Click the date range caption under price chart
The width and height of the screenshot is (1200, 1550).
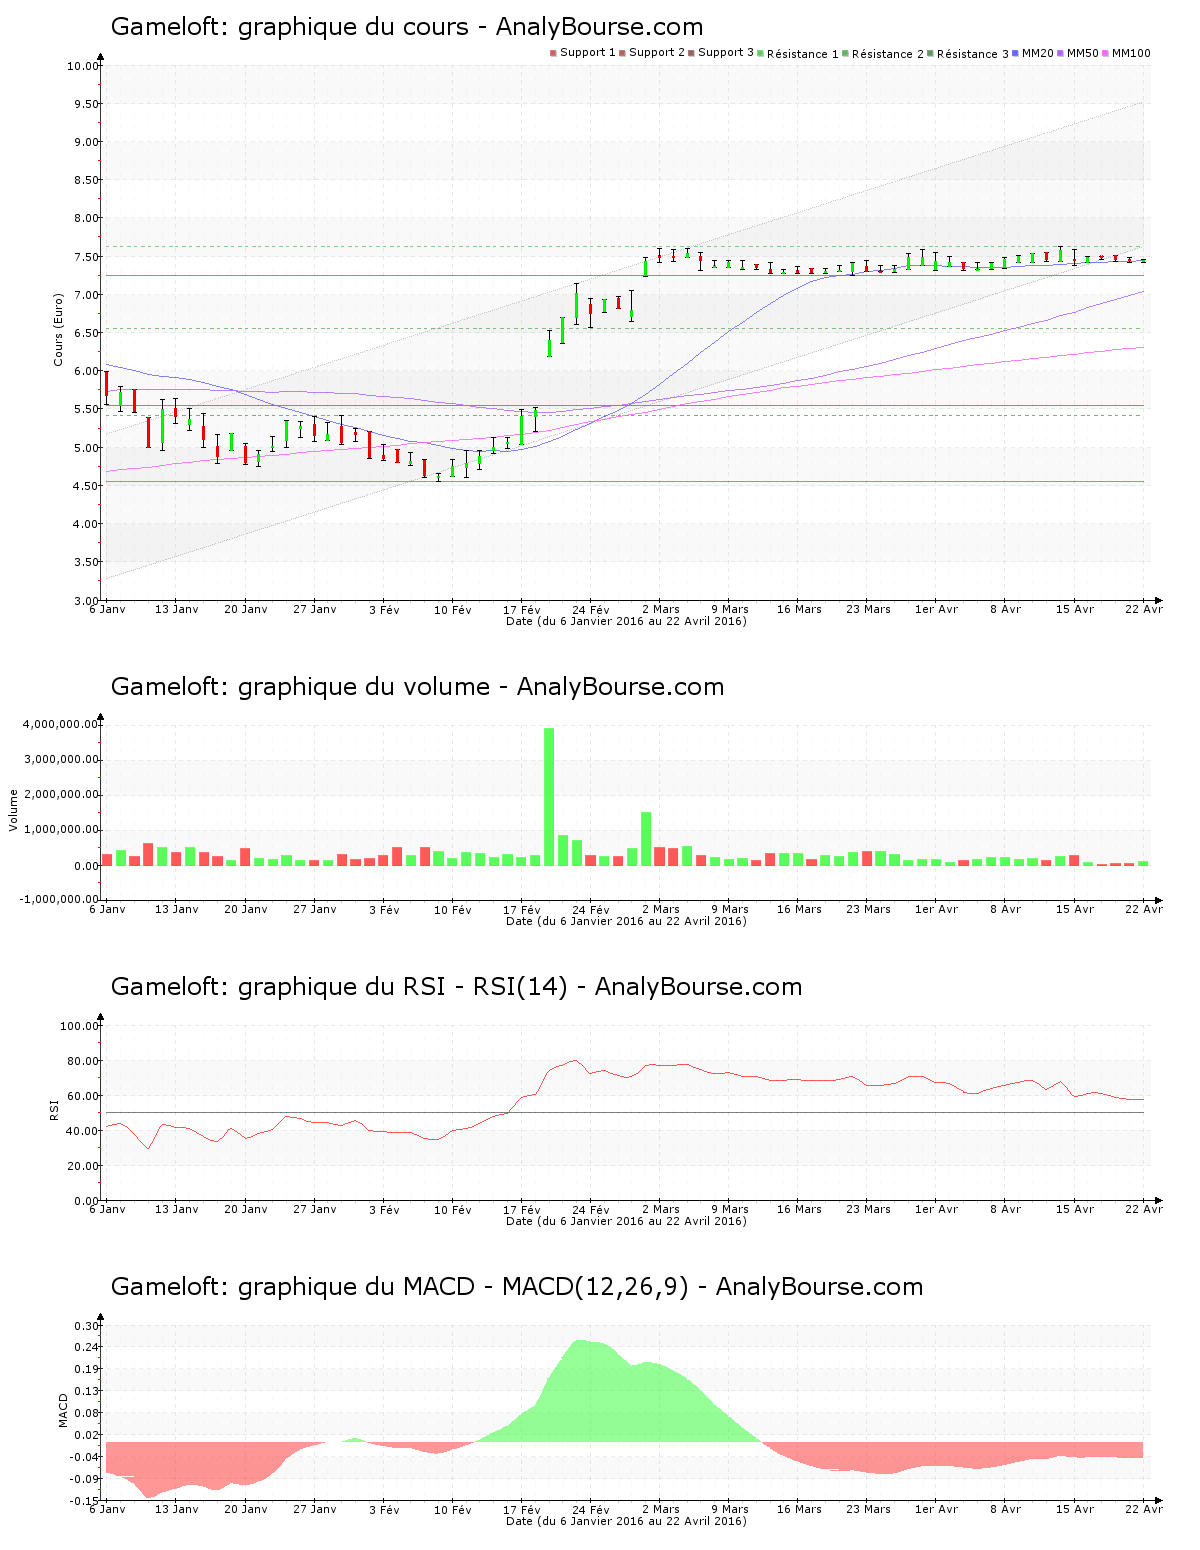point(626,621)
